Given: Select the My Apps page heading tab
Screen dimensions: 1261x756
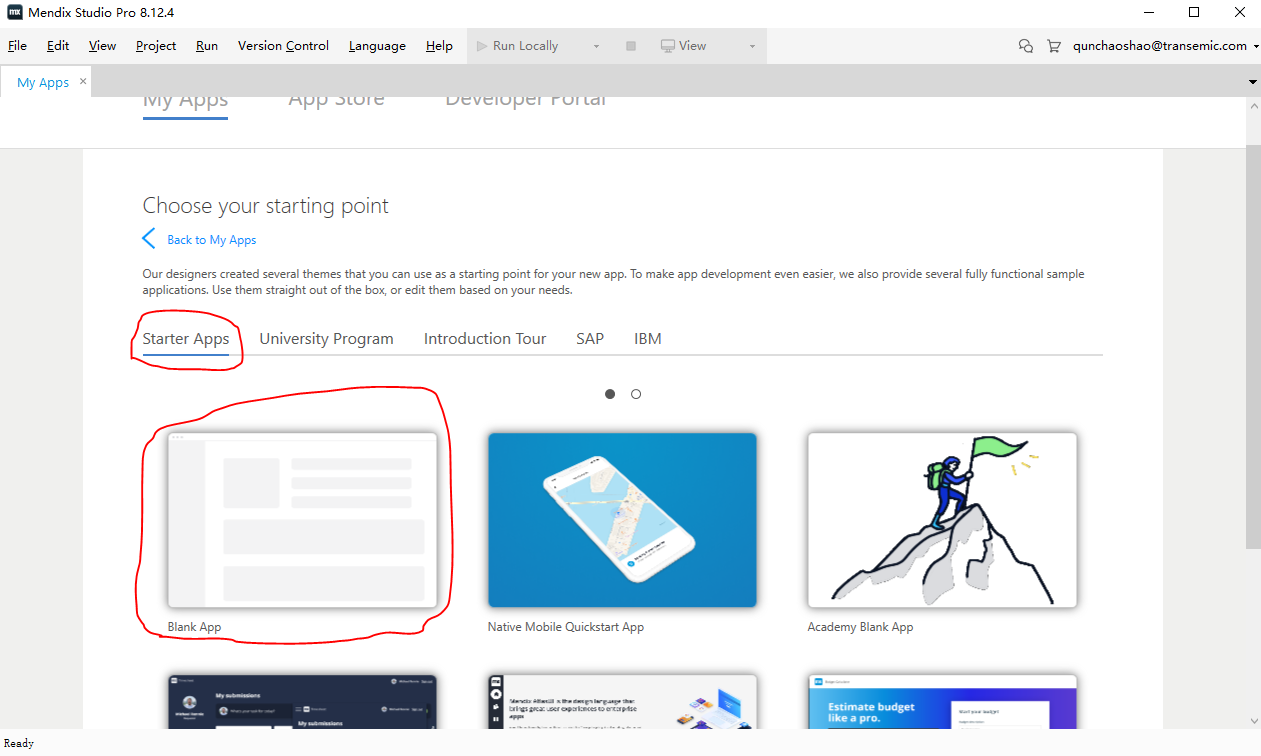Looking at the screenshot, I should (x=185, y=100).
